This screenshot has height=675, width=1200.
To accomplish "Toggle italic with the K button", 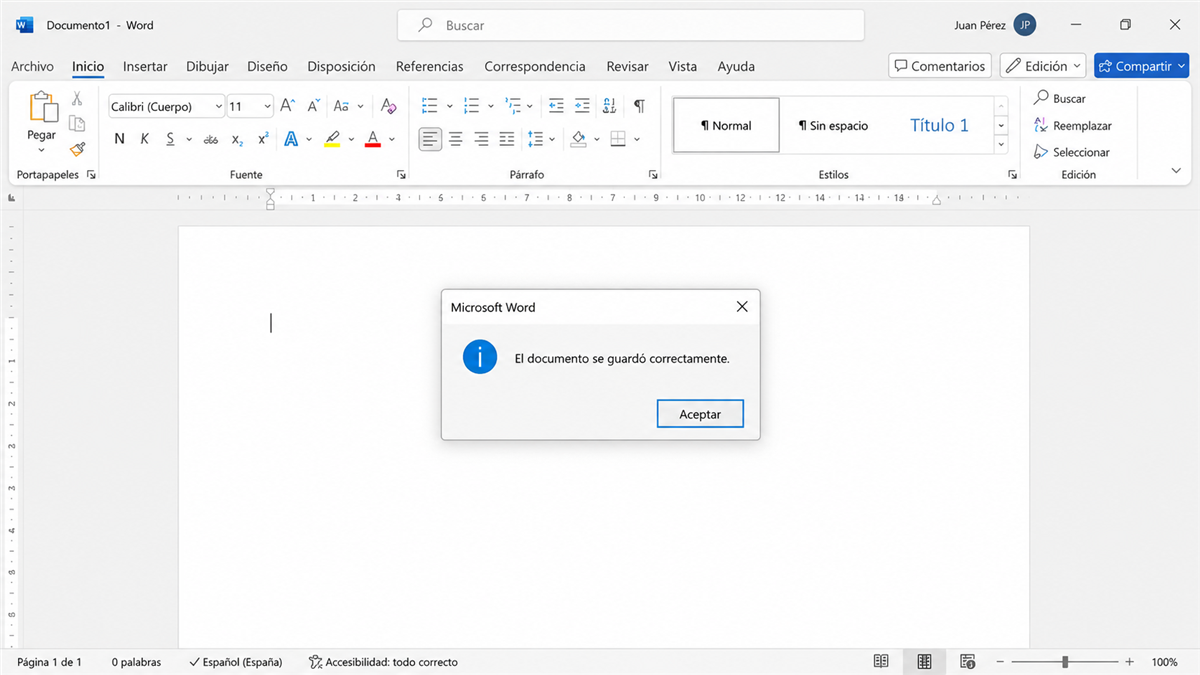I will click(144, 139).
